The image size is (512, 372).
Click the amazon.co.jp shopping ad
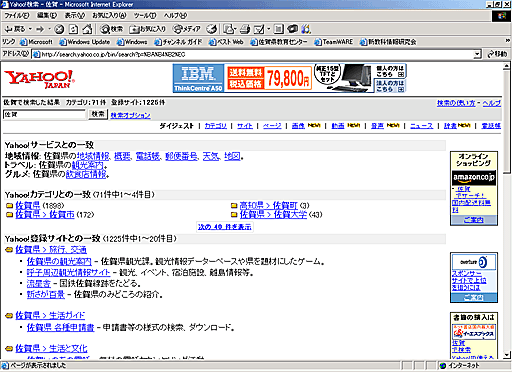(474, 178)
